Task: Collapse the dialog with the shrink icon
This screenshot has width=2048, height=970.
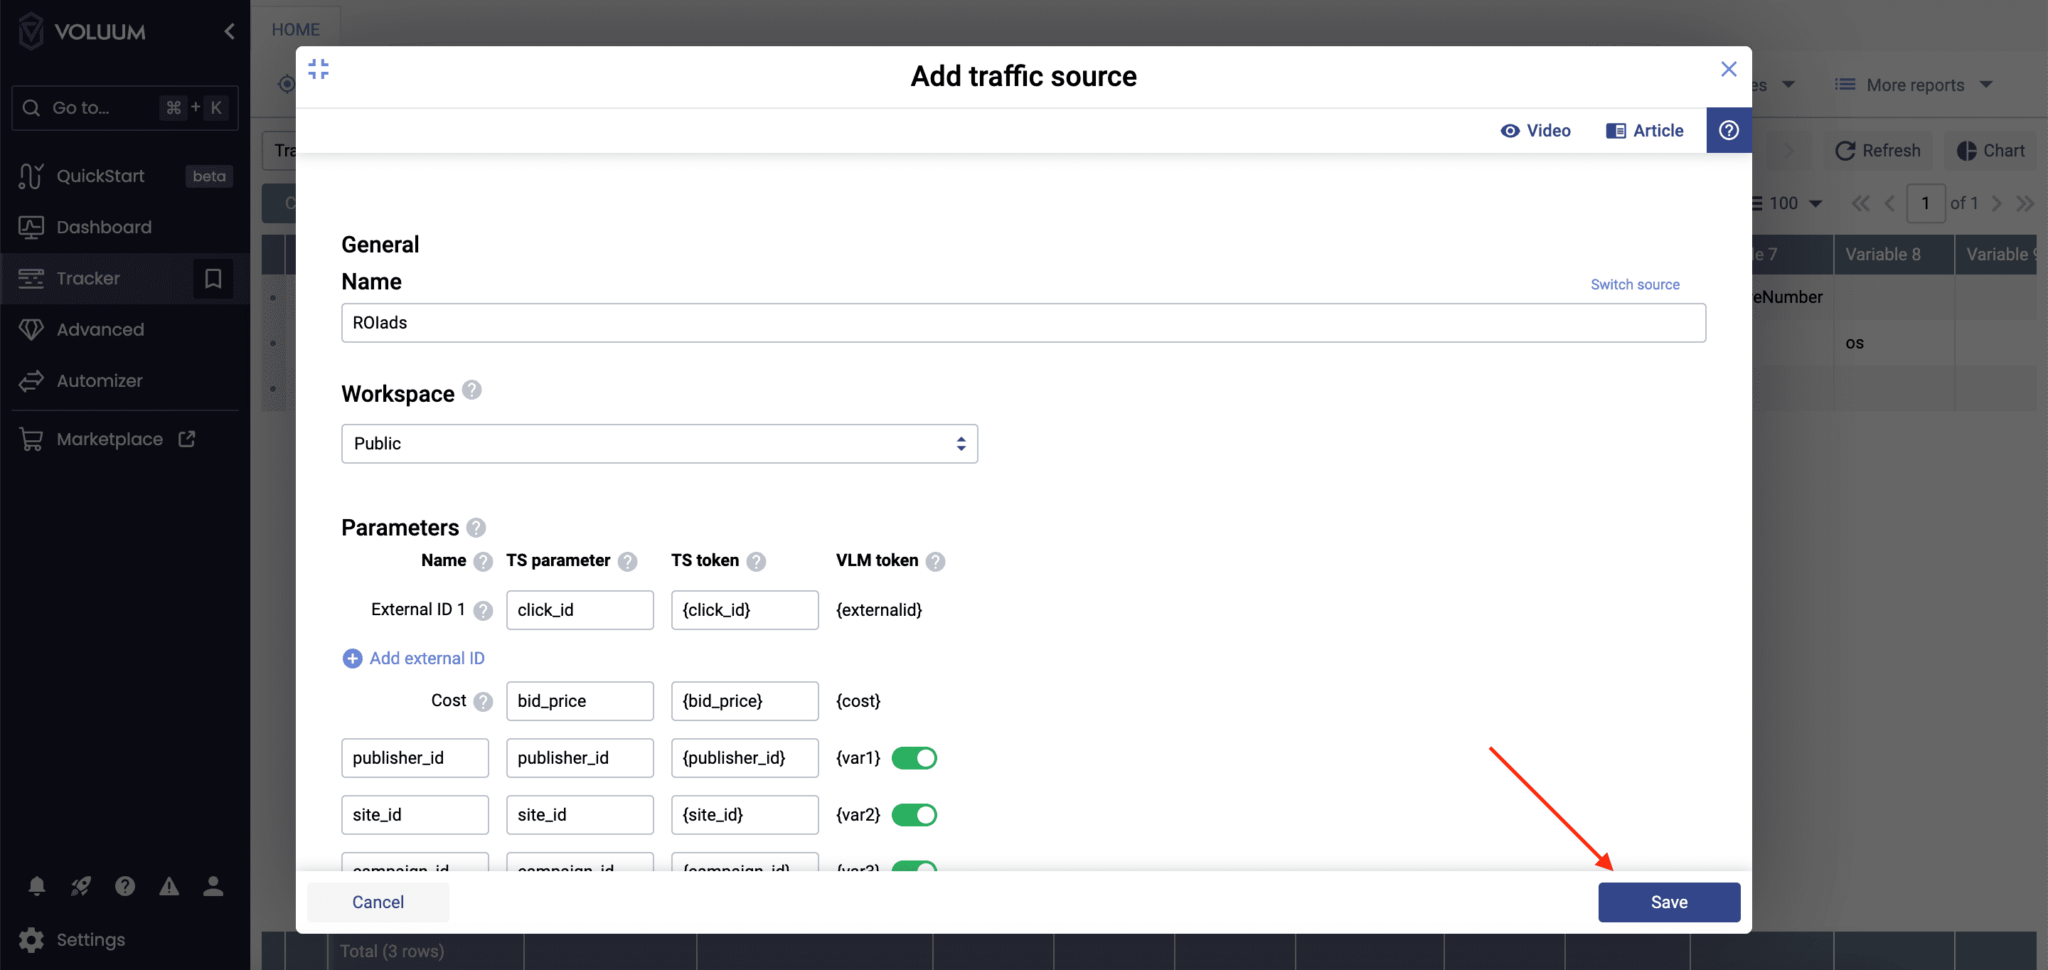Action: [x=319, y=69]
